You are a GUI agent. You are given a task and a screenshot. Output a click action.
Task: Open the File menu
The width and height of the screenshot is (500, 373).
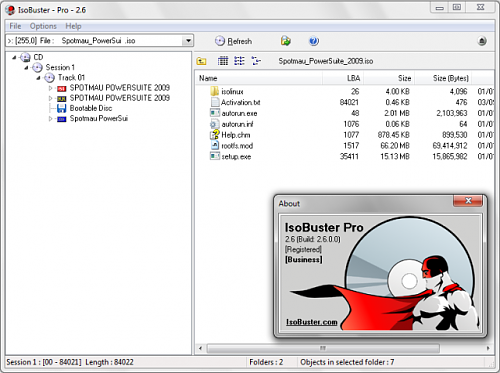click(15, 26)
